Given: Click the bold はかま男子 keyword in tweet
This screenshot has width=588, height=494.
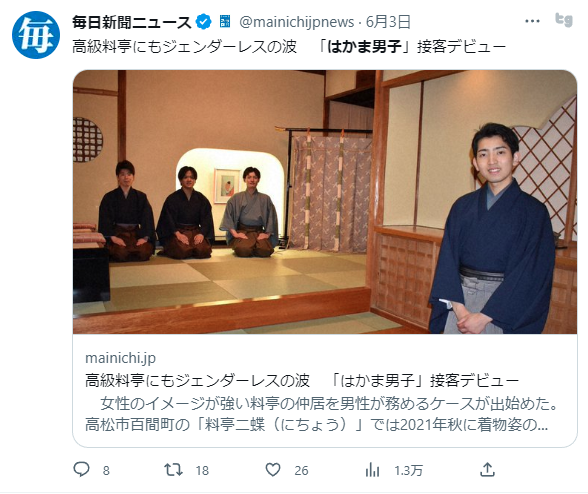Looking at the screenshot, I should (x=364, y=47).
